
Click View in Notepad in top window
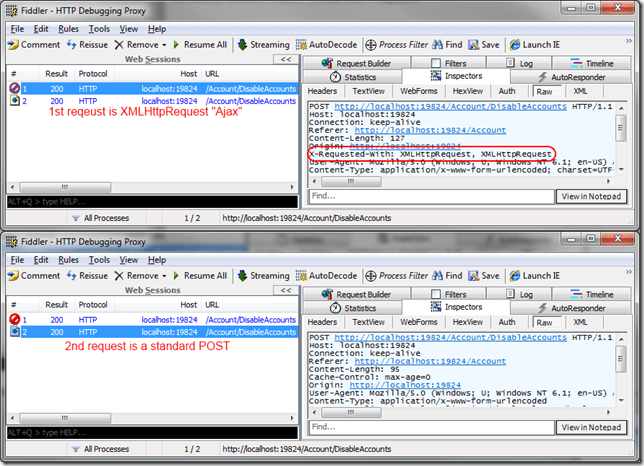[591, 197]
